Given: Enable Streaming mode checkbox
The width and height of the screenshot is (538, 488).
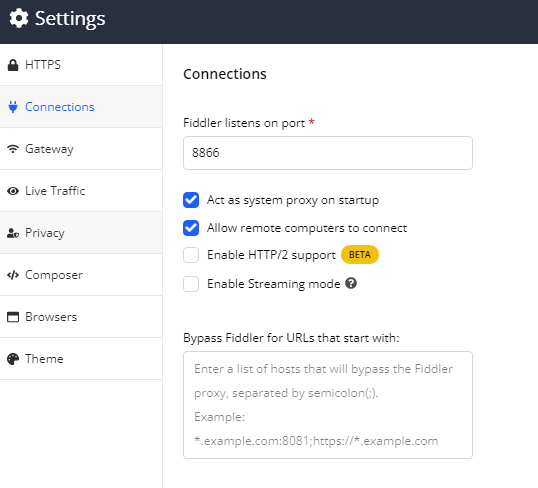Looking at the screenshot, I should [x=191, y=284].
